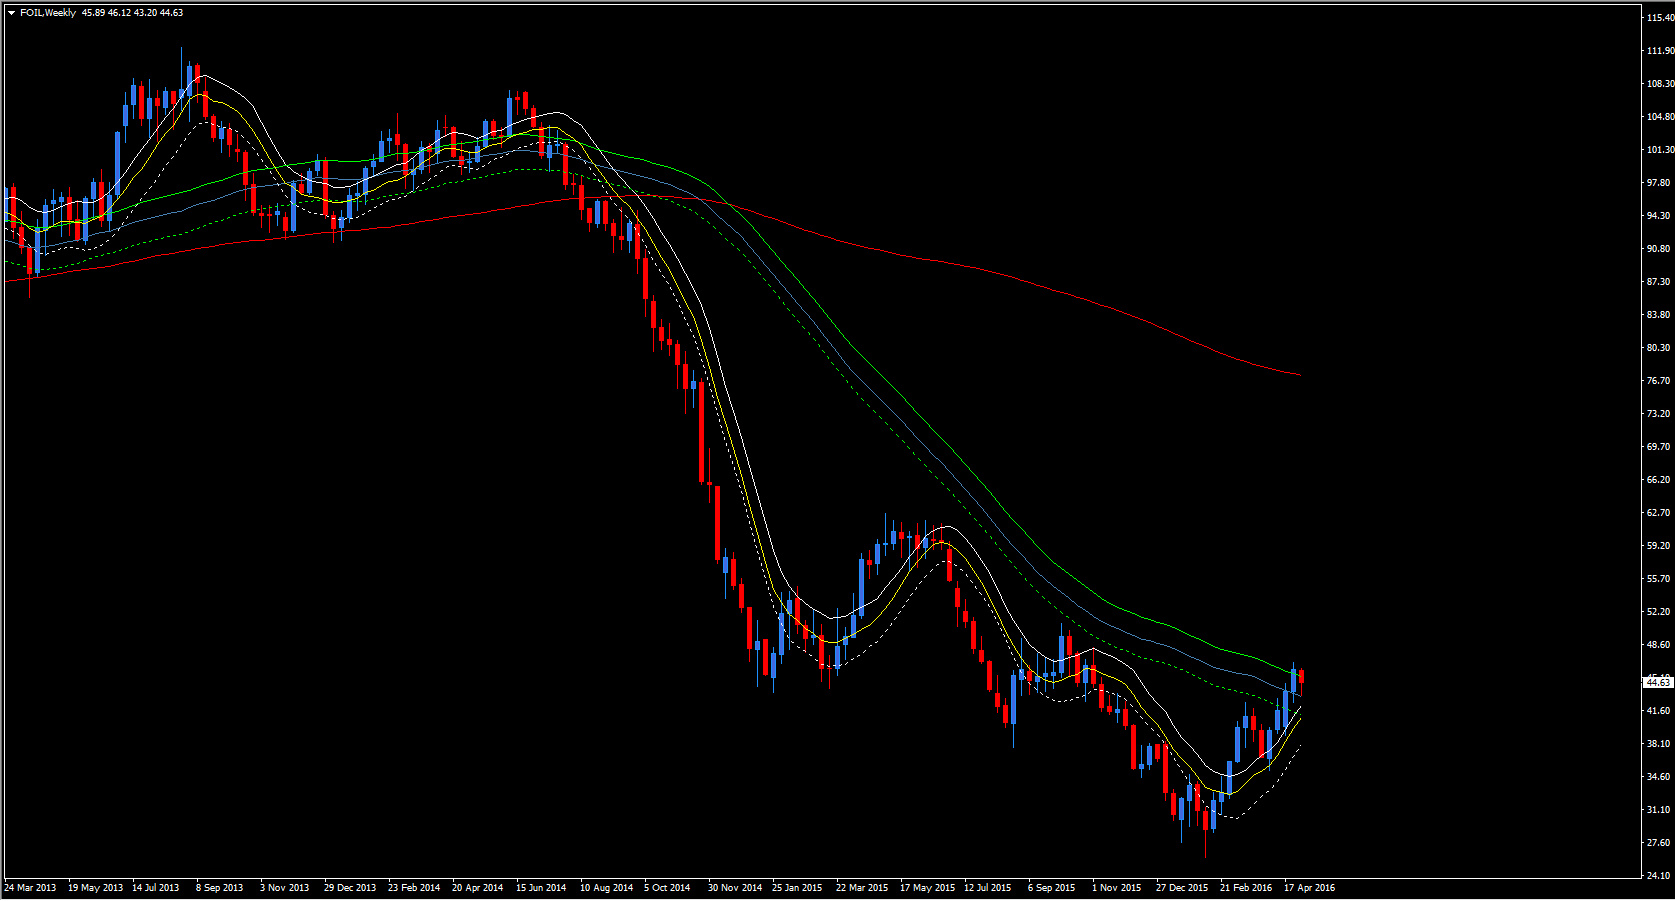The image size is (1675, 901).
Task: Click the 14 Jul 2013 date label
Action: 156,888
